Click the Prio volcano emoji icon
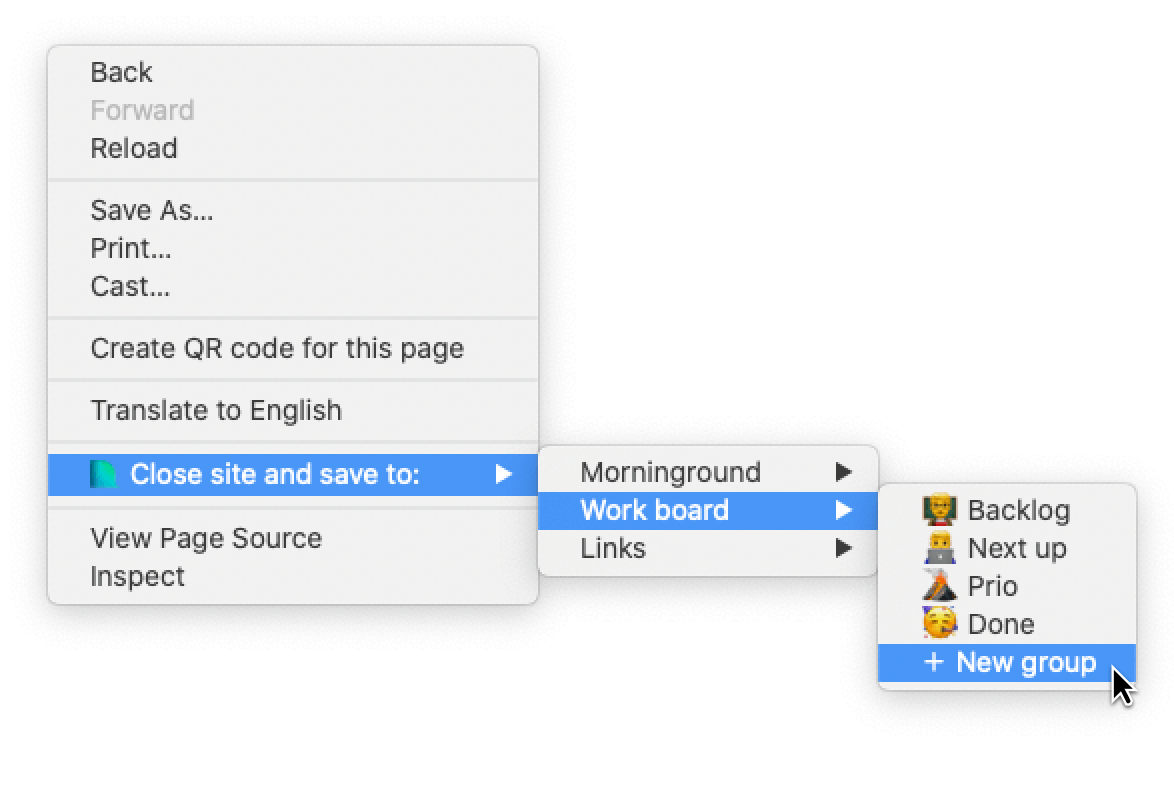Viewport: 1174px width, 808px height. [939, 586]
